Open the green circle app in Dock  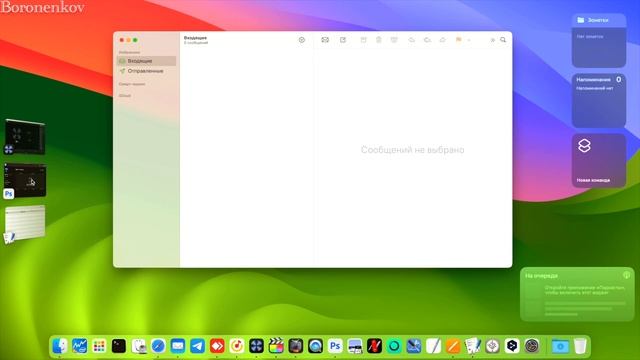[394, 346]
